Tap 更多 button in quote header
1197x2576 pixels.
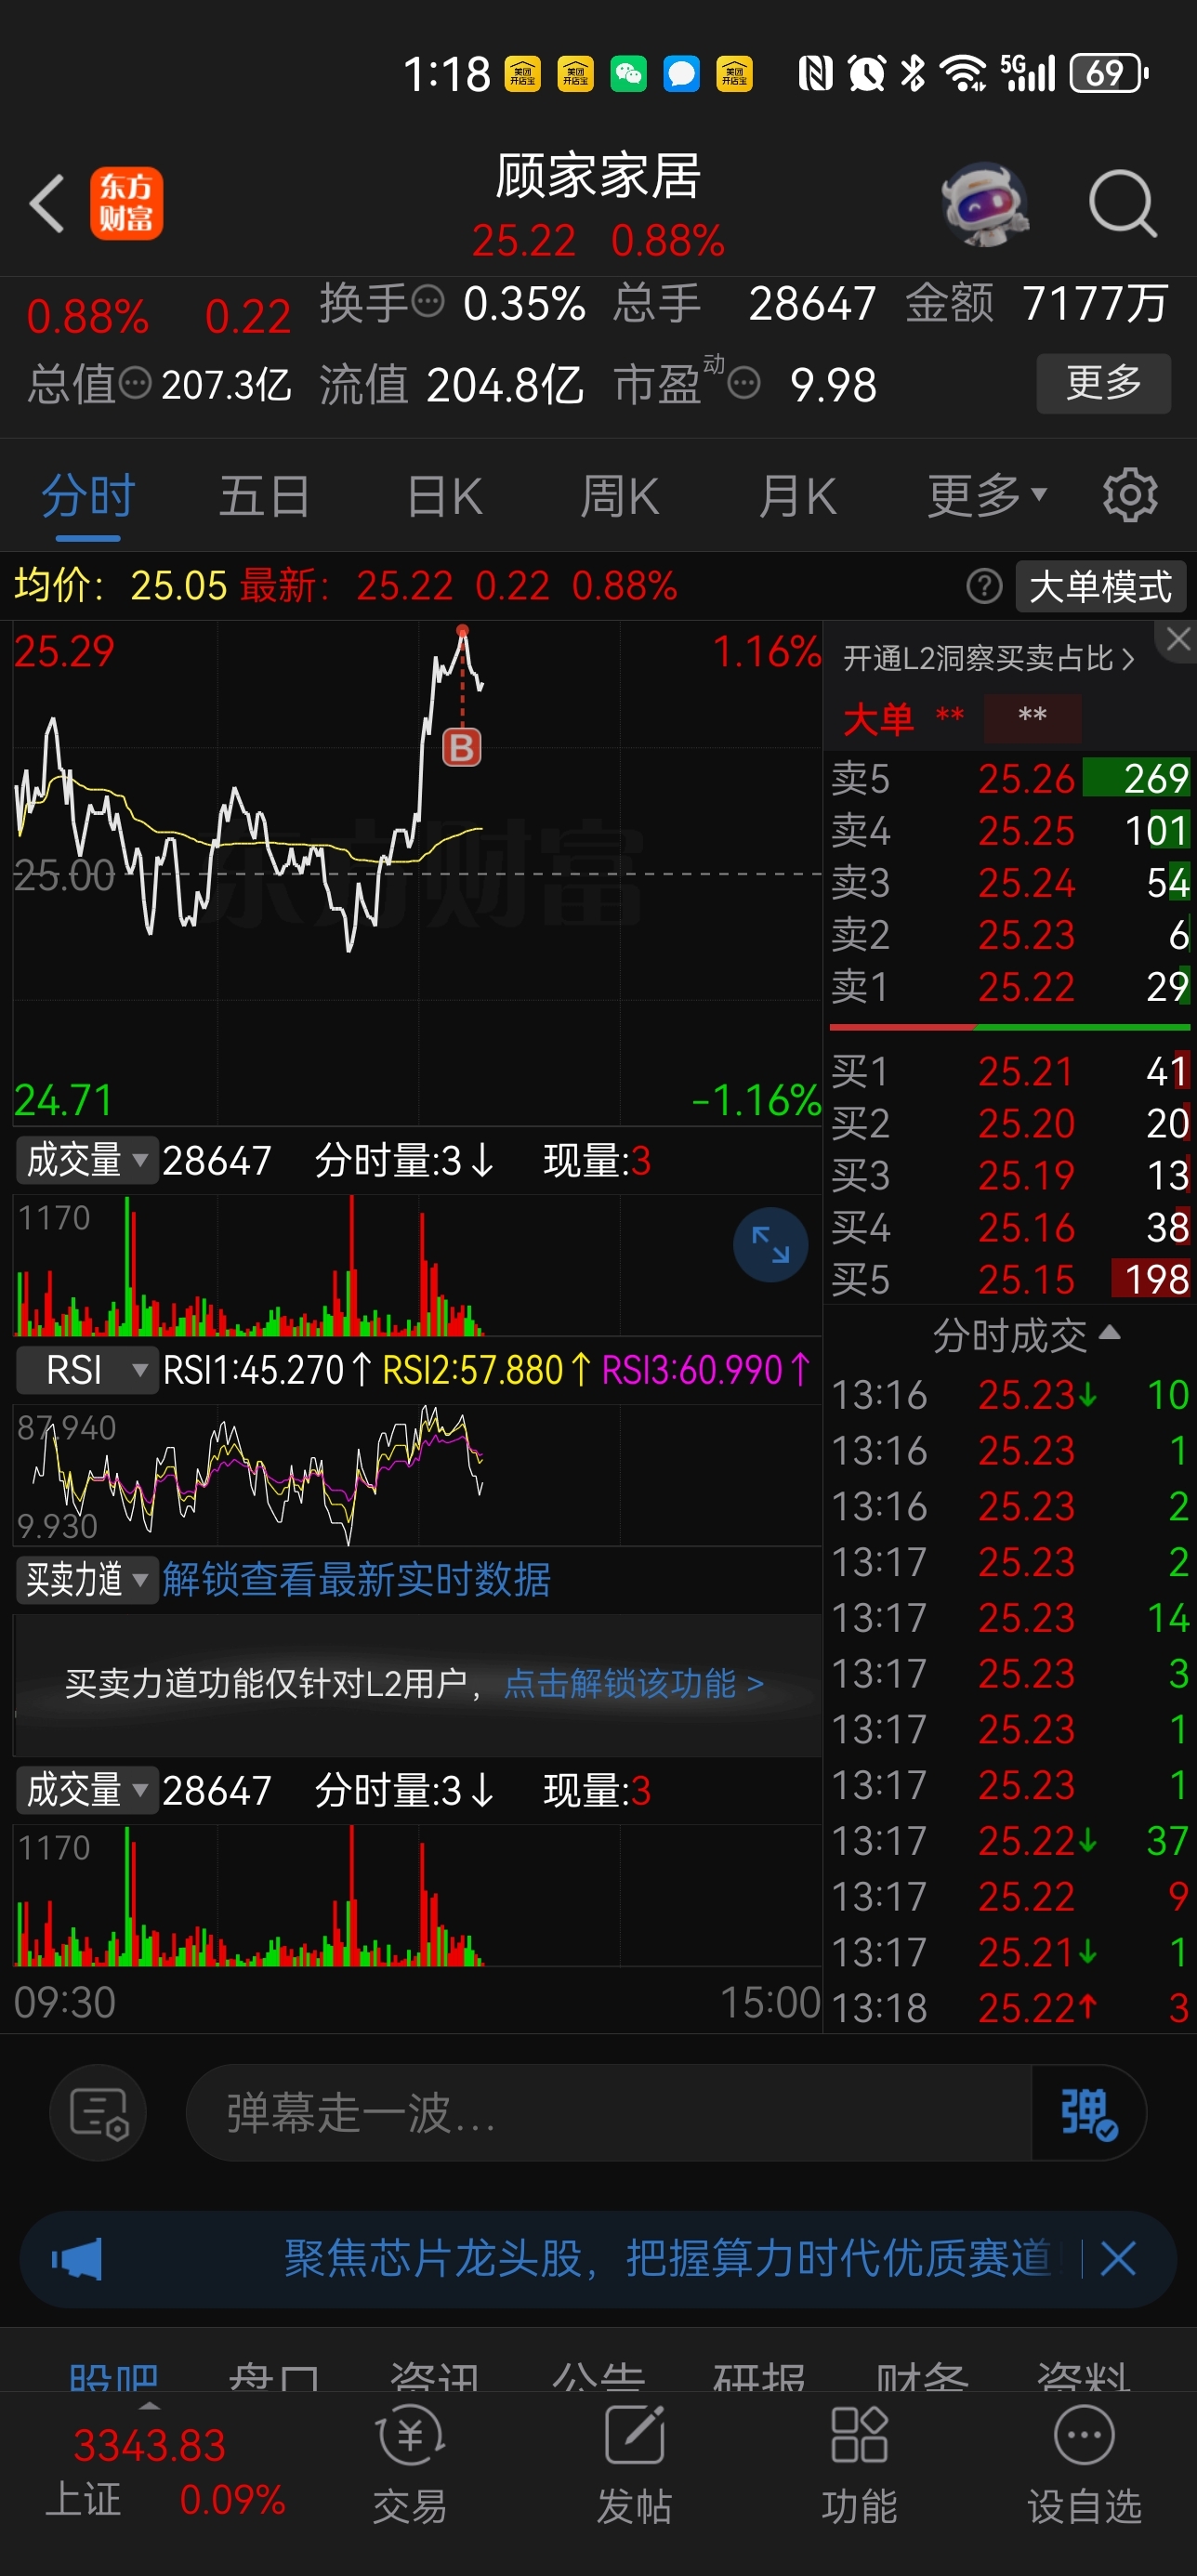(x=1103, y=382)
